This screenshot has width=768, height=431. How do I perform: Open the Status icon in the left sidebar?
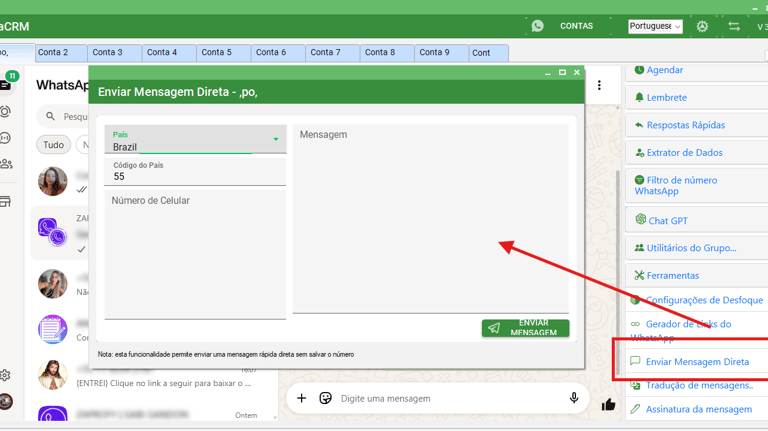[x=5, y=112]
